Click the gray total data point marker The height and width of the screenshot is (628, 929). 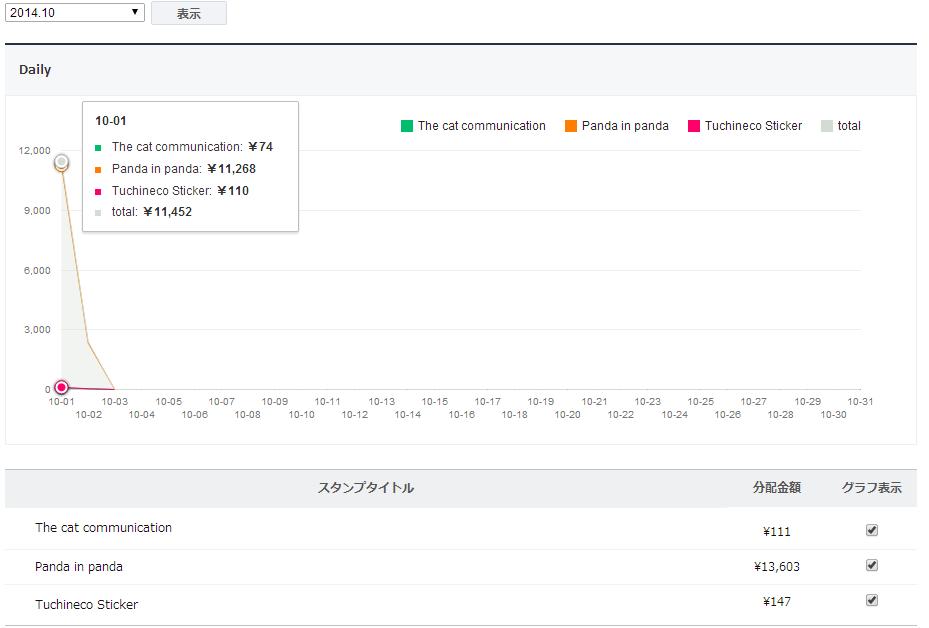click(62, 161)
